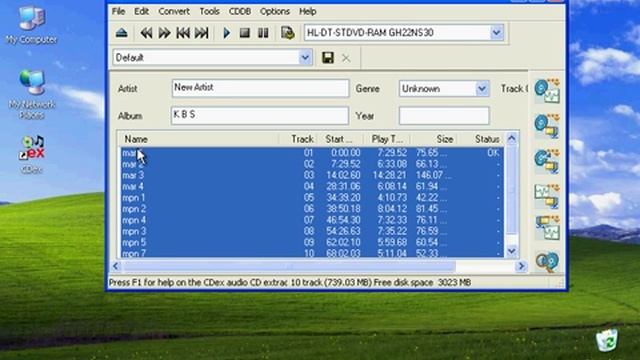Eject the CD with the eject icon
This screenshot has width=640, height=360.
[122, 33]
